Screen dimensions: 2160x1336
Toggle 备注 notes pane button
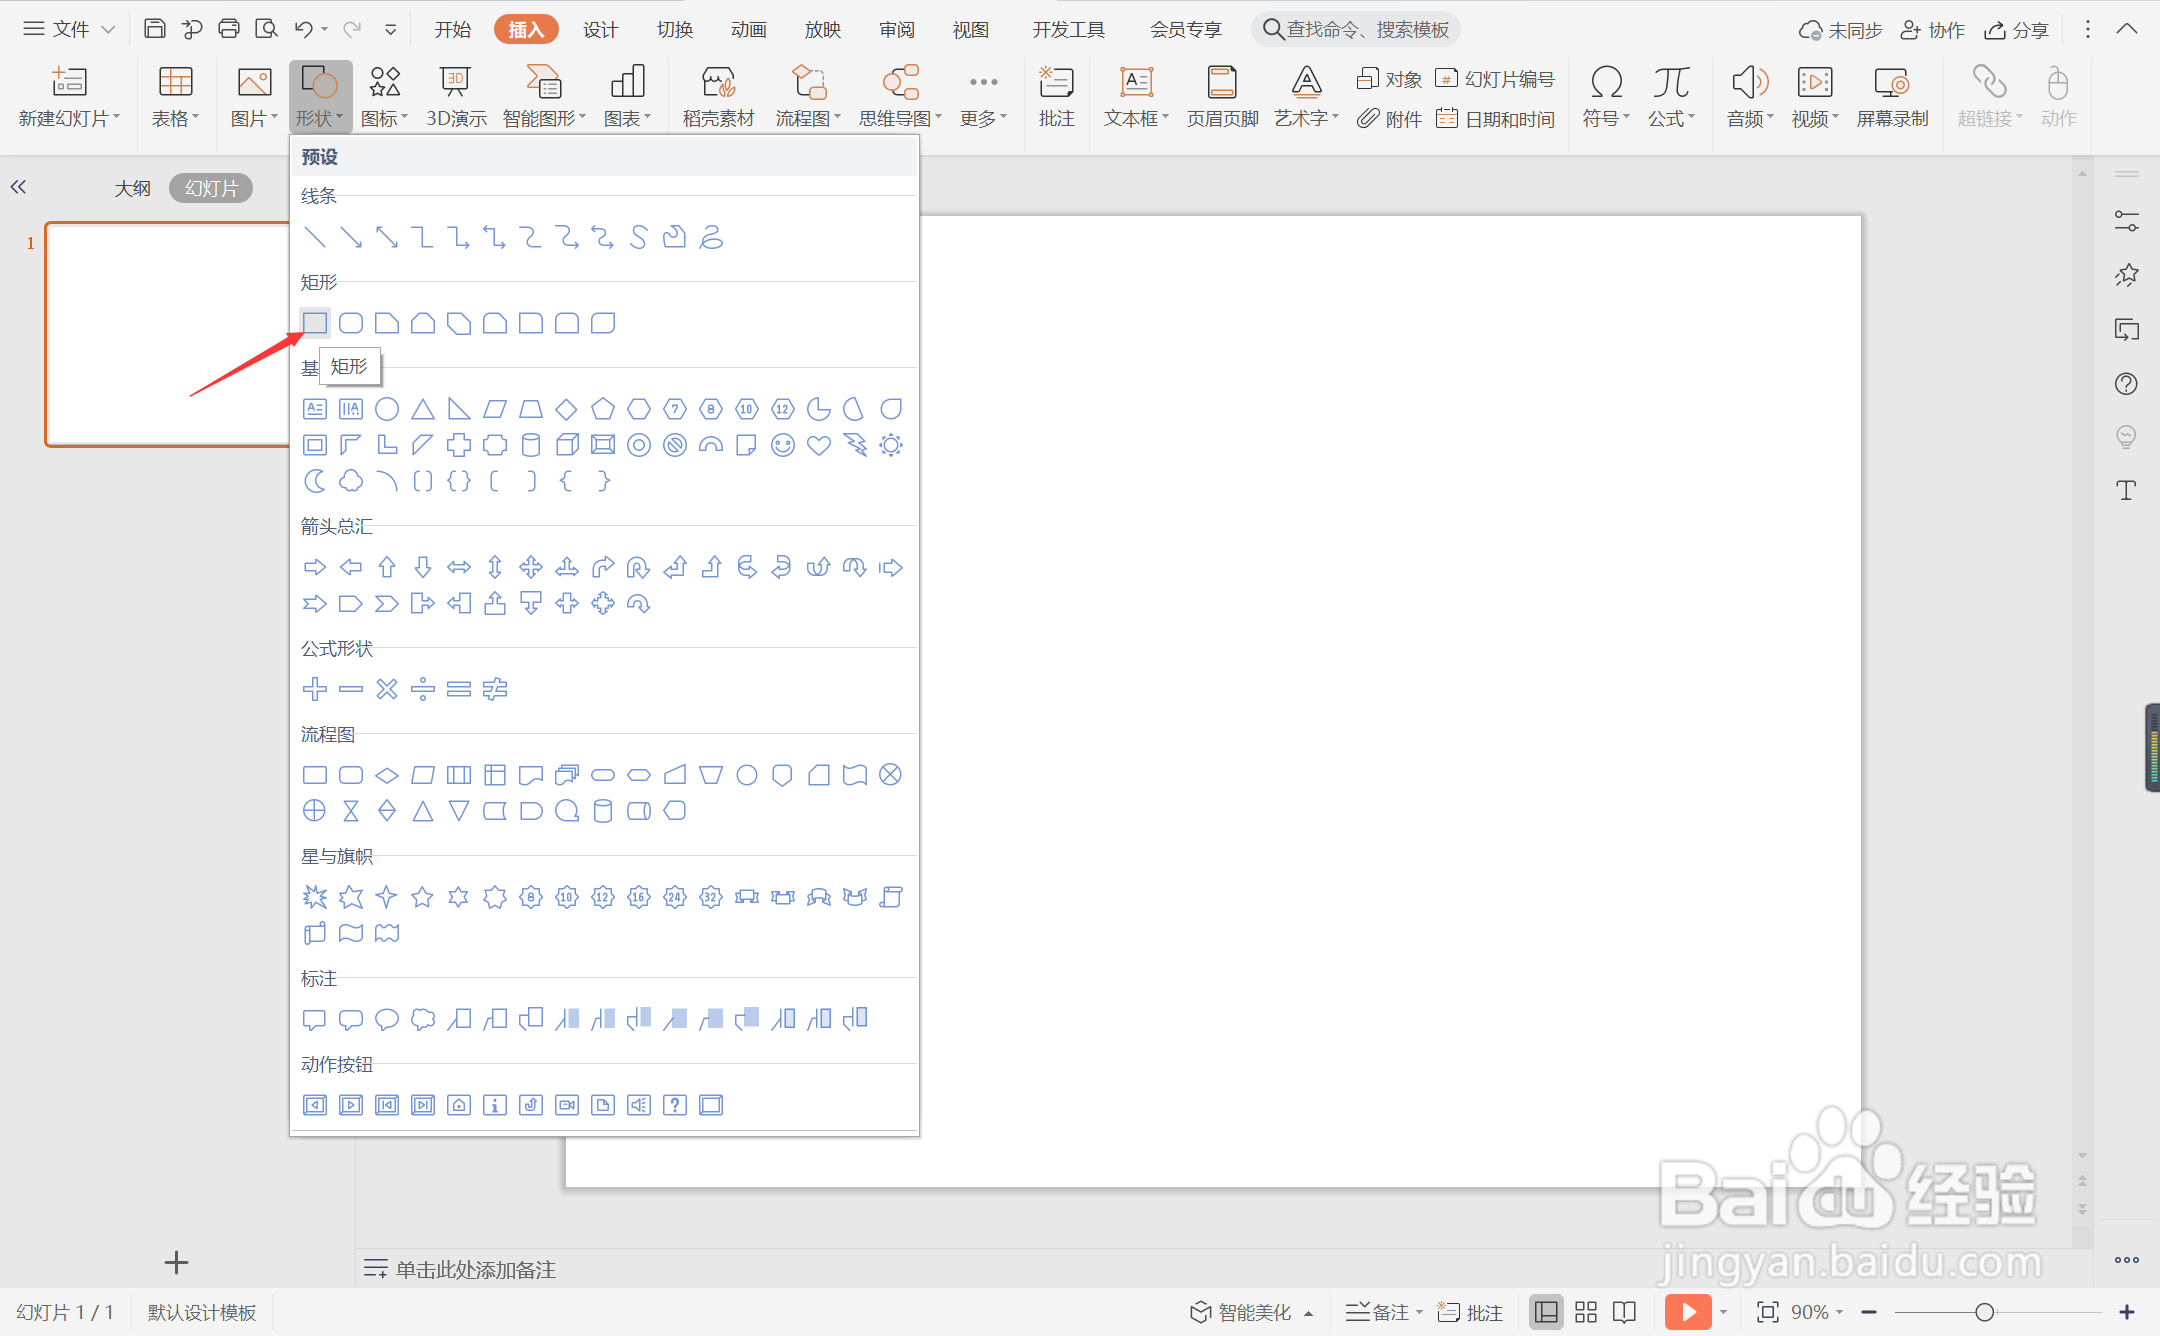[x=1380, y=1312]
